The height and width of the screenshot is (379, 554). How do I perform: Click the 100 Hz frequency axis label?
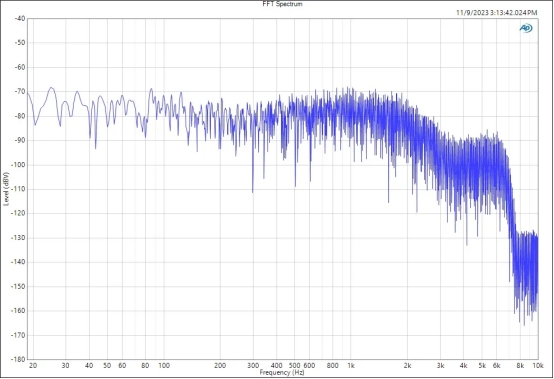164,366
